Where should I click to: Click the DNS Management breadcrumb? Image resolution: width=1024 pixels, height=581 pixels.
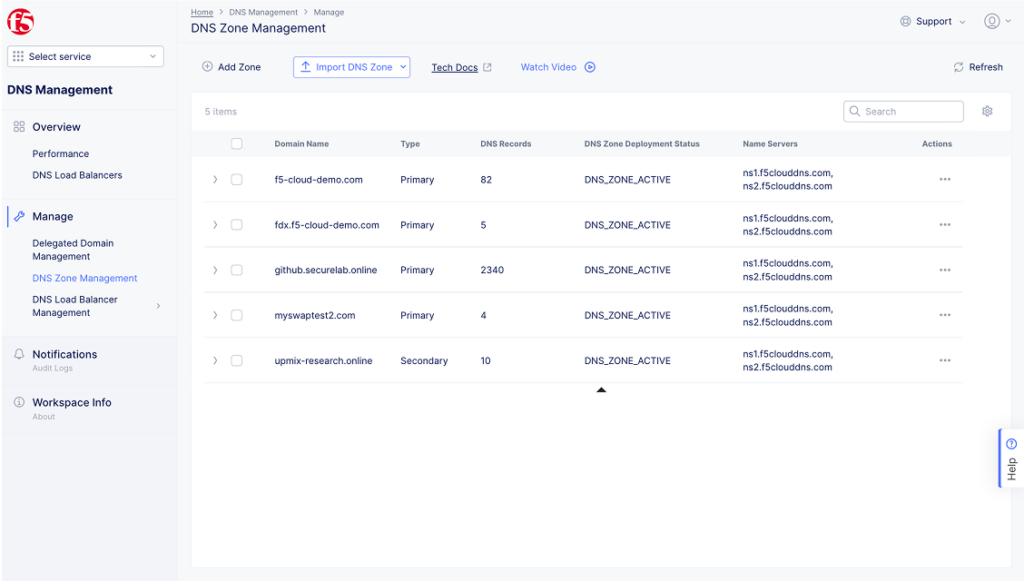[263, 12]
